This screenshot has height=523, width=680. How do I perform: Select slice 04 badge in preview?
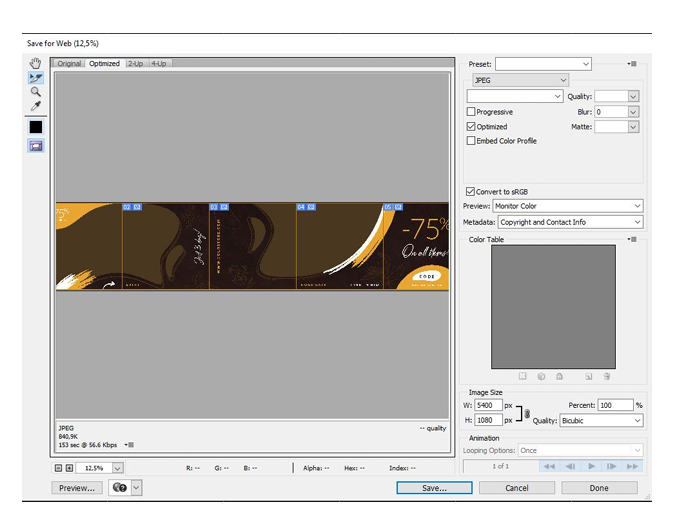point(306,207)
